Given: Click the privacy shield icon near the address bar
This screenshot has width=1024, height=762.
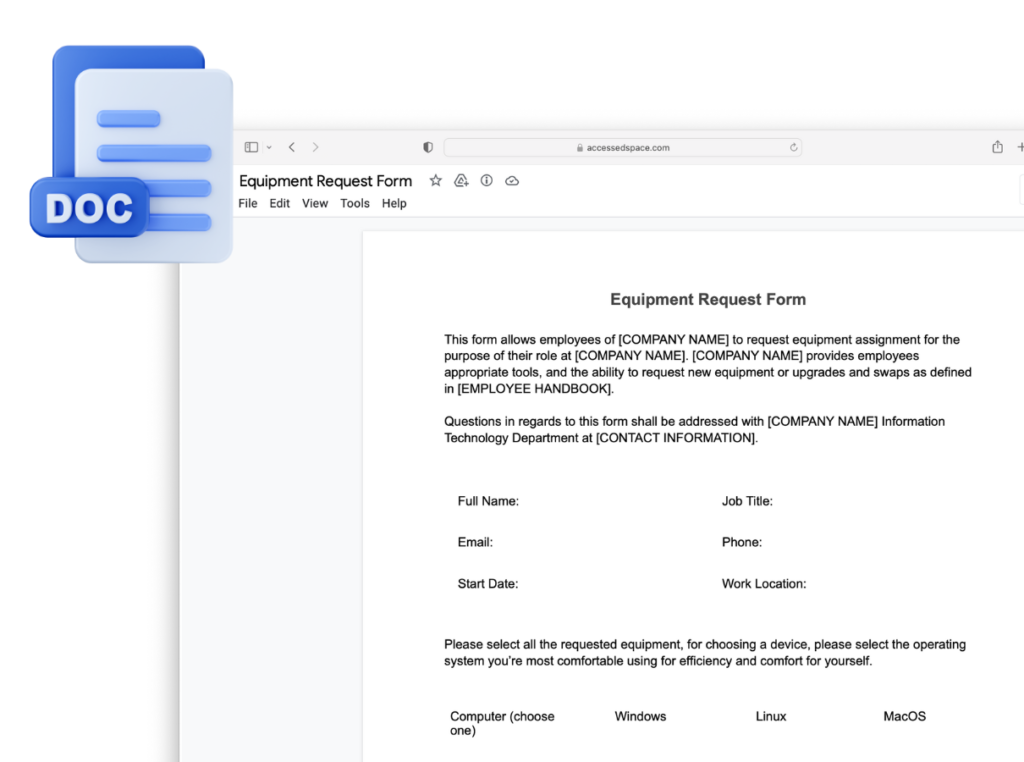Looking at the screenshot, I should pos(427,146).
